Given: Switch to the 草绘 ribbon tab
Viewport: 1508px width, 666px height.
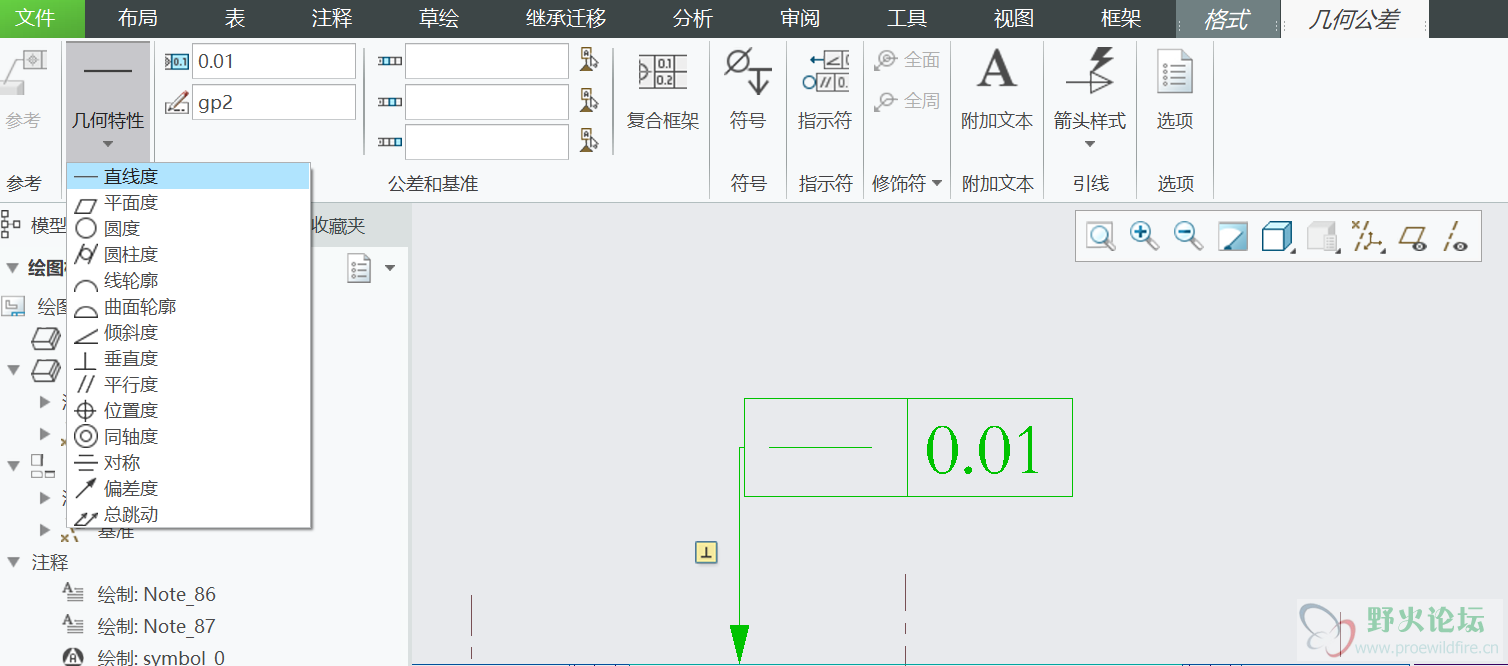Looking at the screenshot, I should point(438,19).
